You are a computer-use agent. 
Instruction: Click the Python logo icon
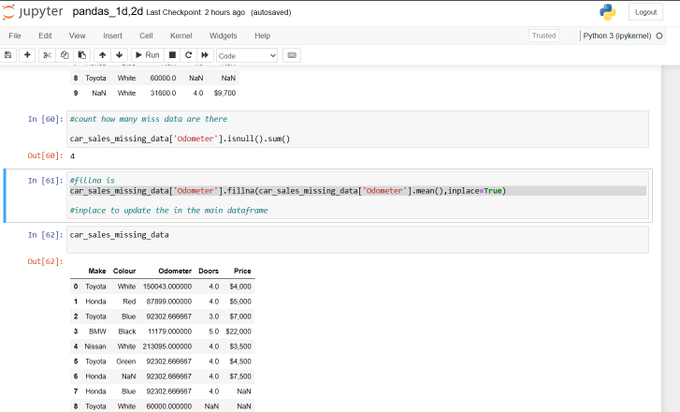pos(608,12)
